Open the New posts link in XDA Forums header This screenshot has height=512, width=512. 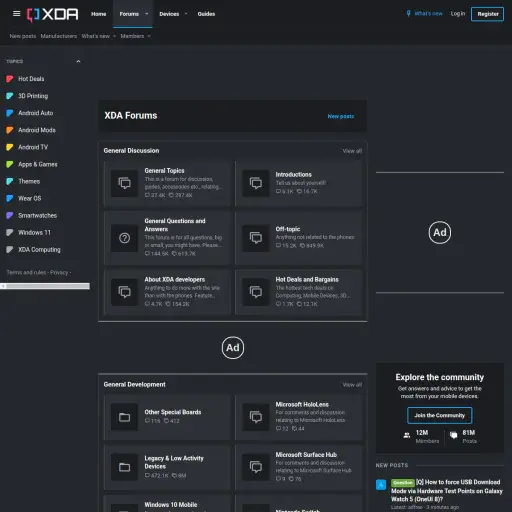click(x=341, y=116)
